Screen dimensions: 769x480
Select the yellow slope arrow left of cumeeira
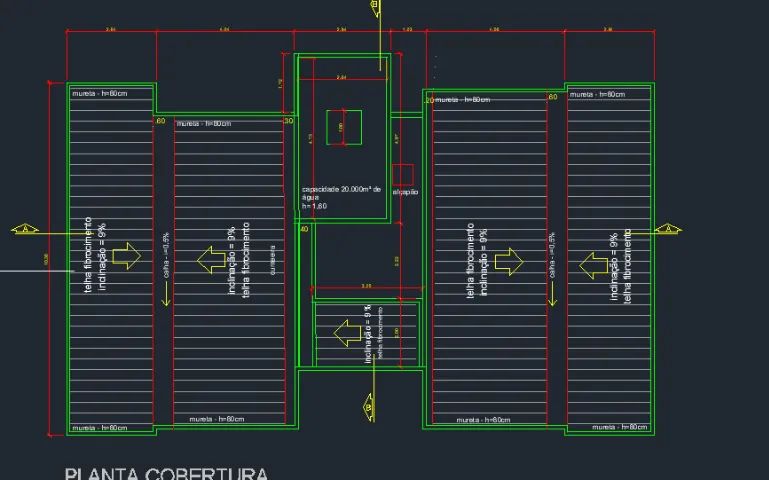coord(211,259)
